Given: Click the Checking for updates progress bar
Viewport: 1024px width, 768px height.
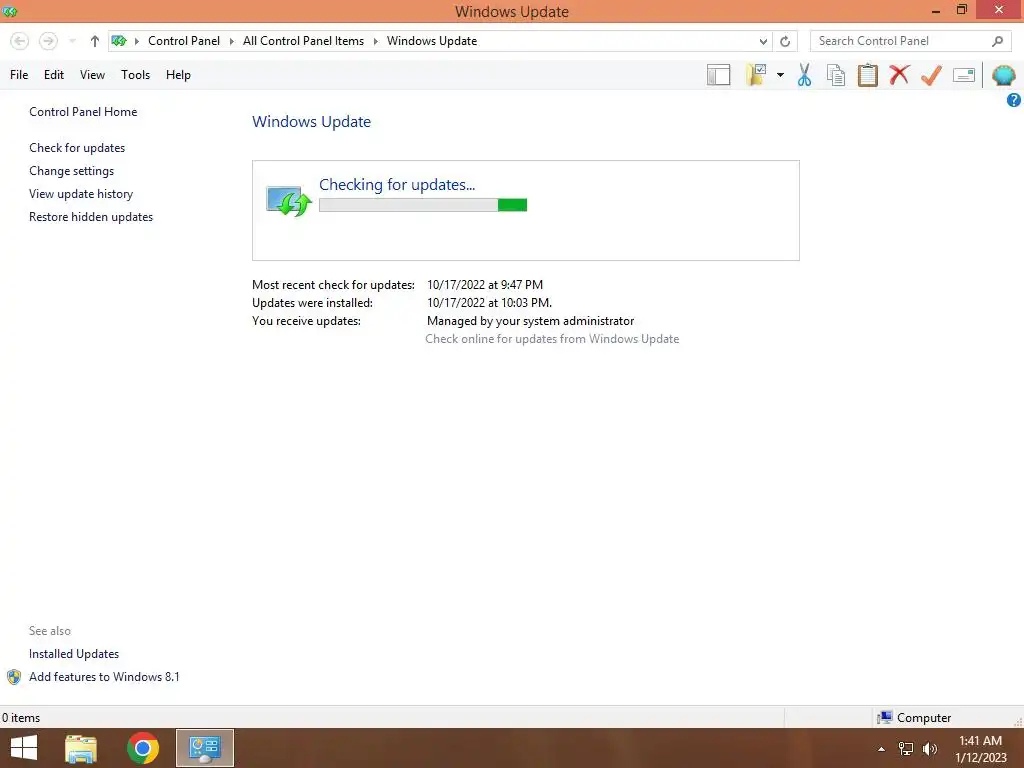Looking at the screenshot, I should (x=423, y=205).
